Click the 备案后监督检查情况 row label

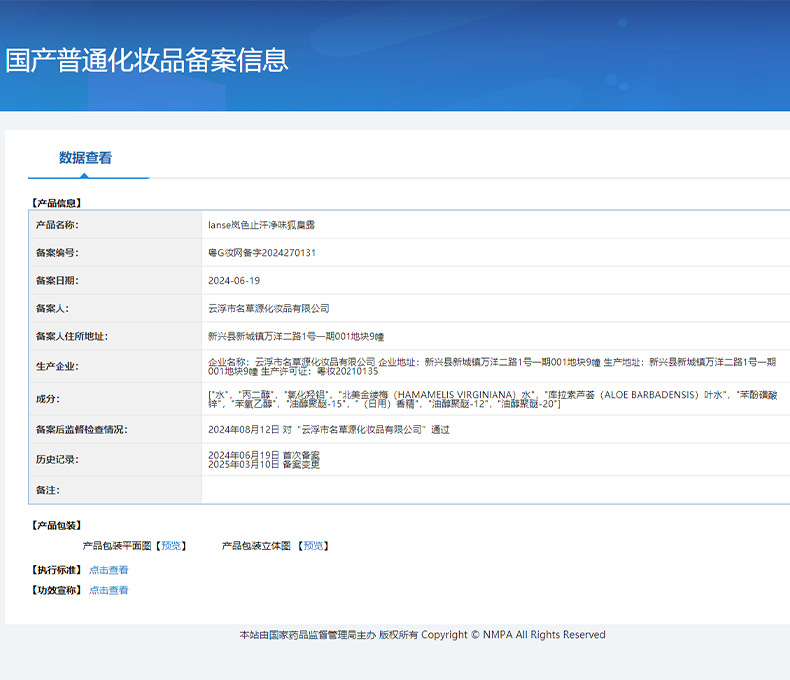(x=82, y=430)
